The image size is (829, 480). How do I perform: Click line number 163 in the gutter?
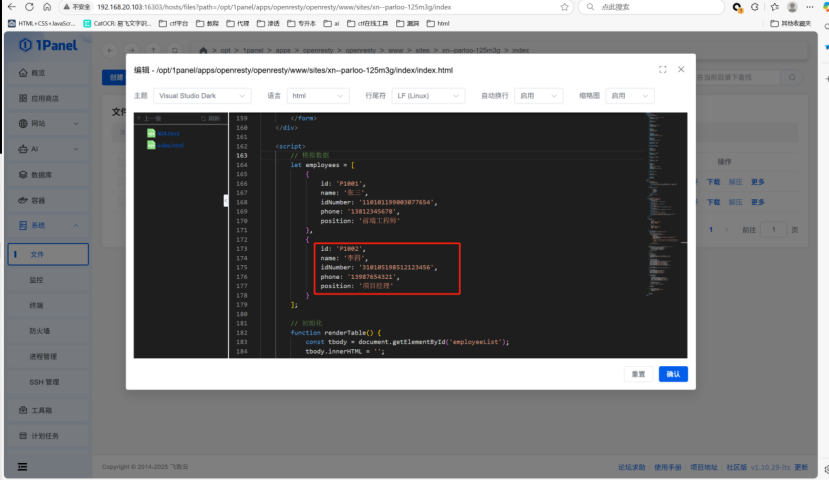pyautogui.click(x=242, y=155)
